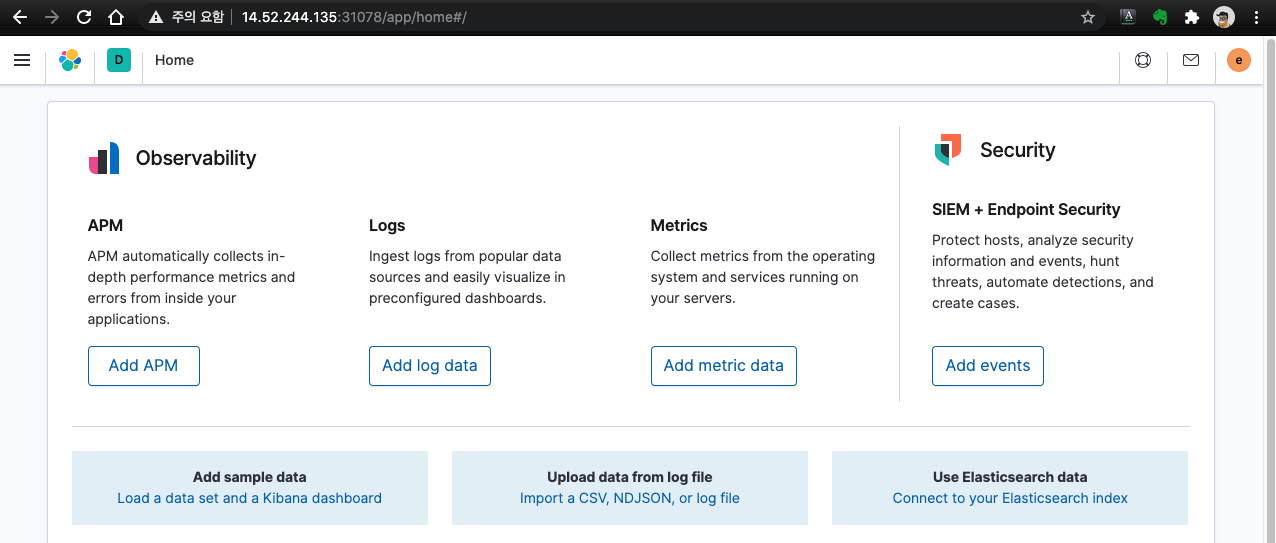
Task: Open the browser extensions puzzle icon
Action: 1191,17
